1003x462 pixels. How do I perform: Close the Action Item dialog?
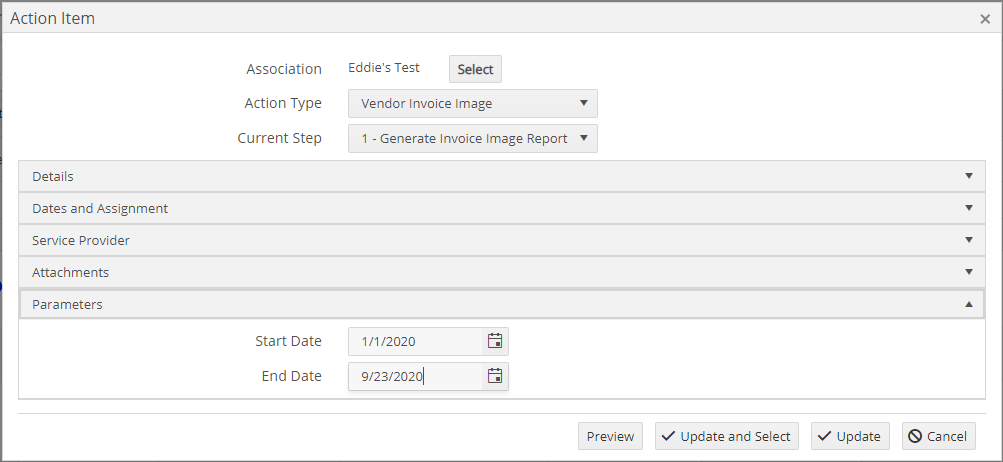(x=985, y=19)
